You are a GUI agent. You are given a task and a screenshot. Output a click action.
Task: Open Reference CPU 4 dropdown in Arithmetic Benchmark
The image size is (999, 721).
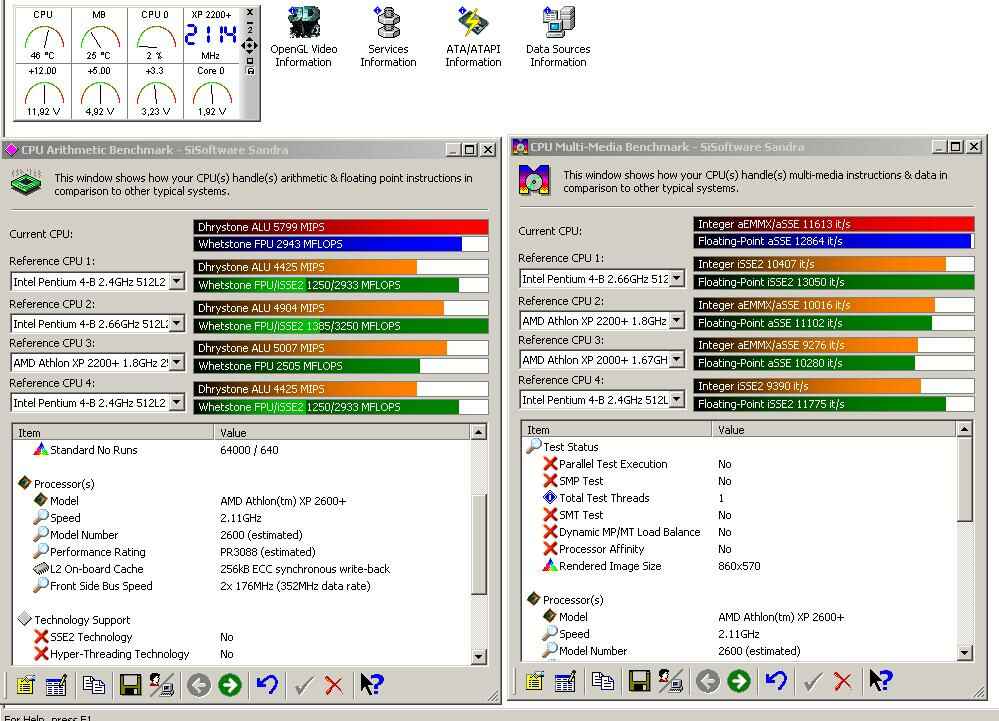(177, 403)
